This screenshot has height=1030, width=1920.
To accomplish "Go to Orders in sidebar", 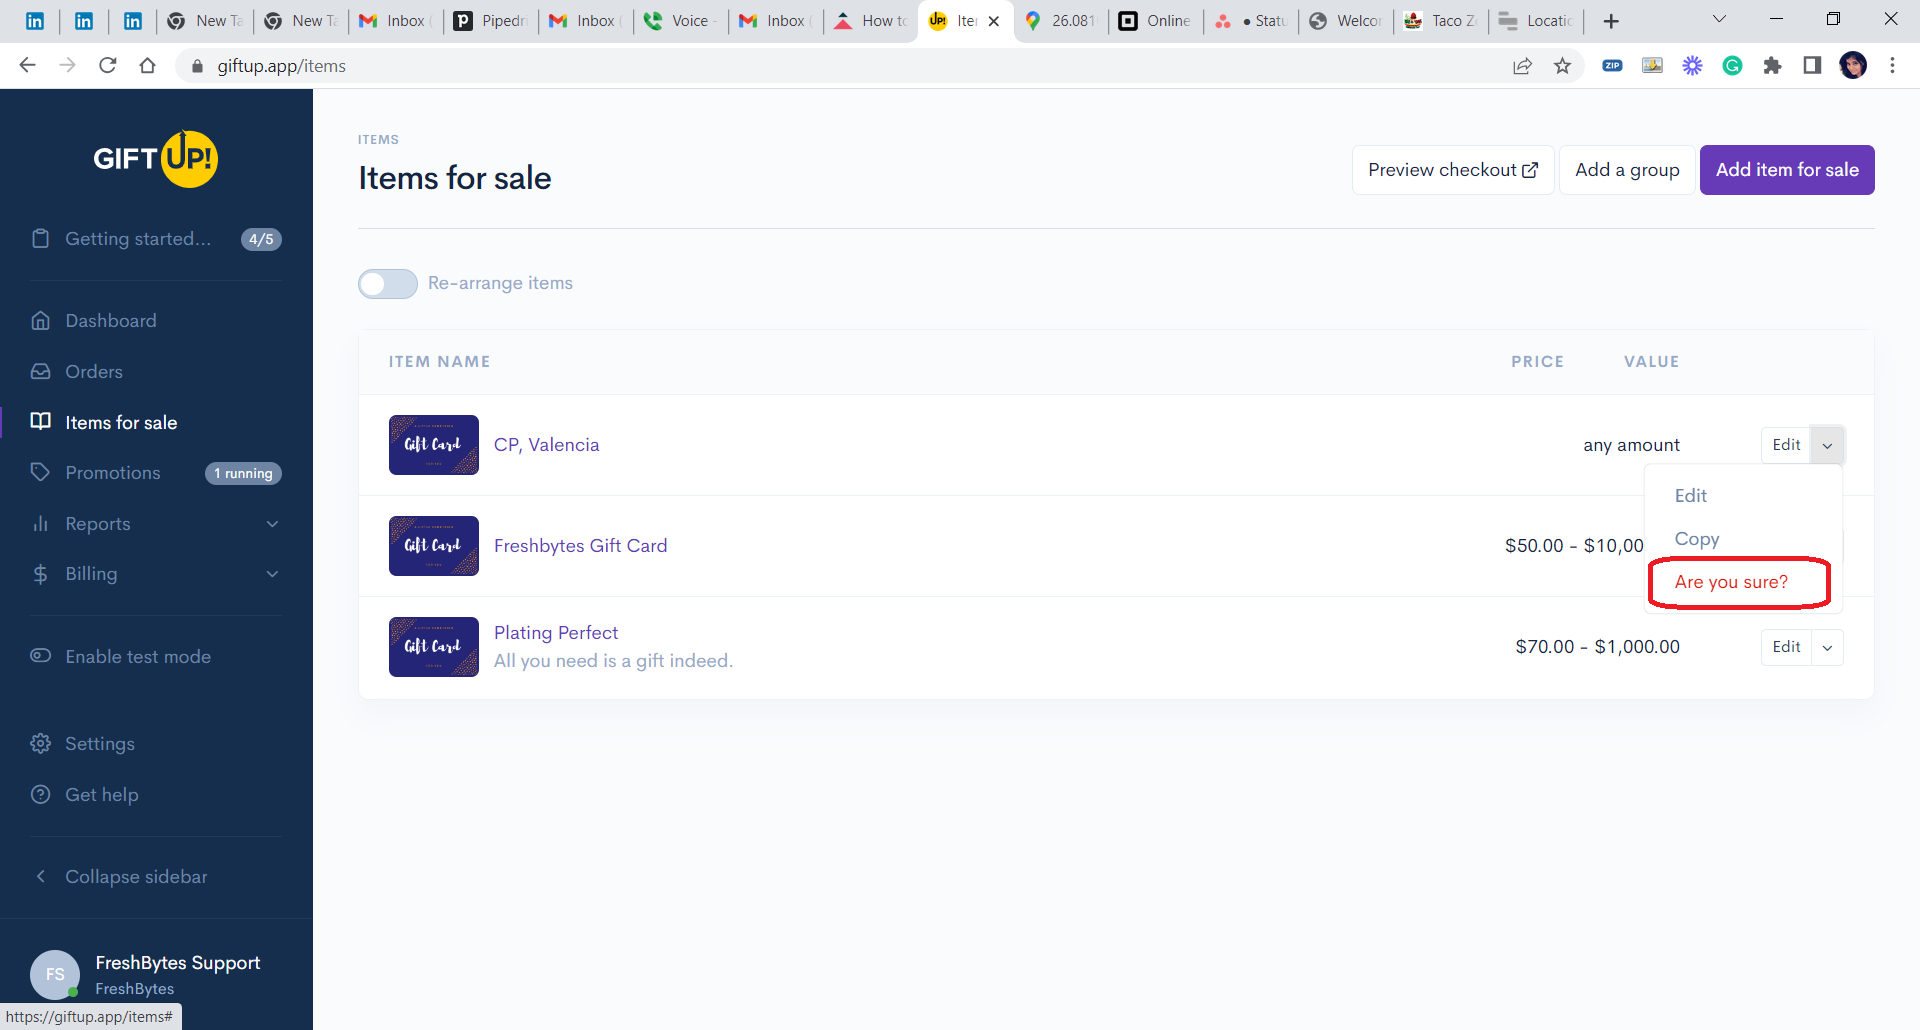I will (93, 372).
